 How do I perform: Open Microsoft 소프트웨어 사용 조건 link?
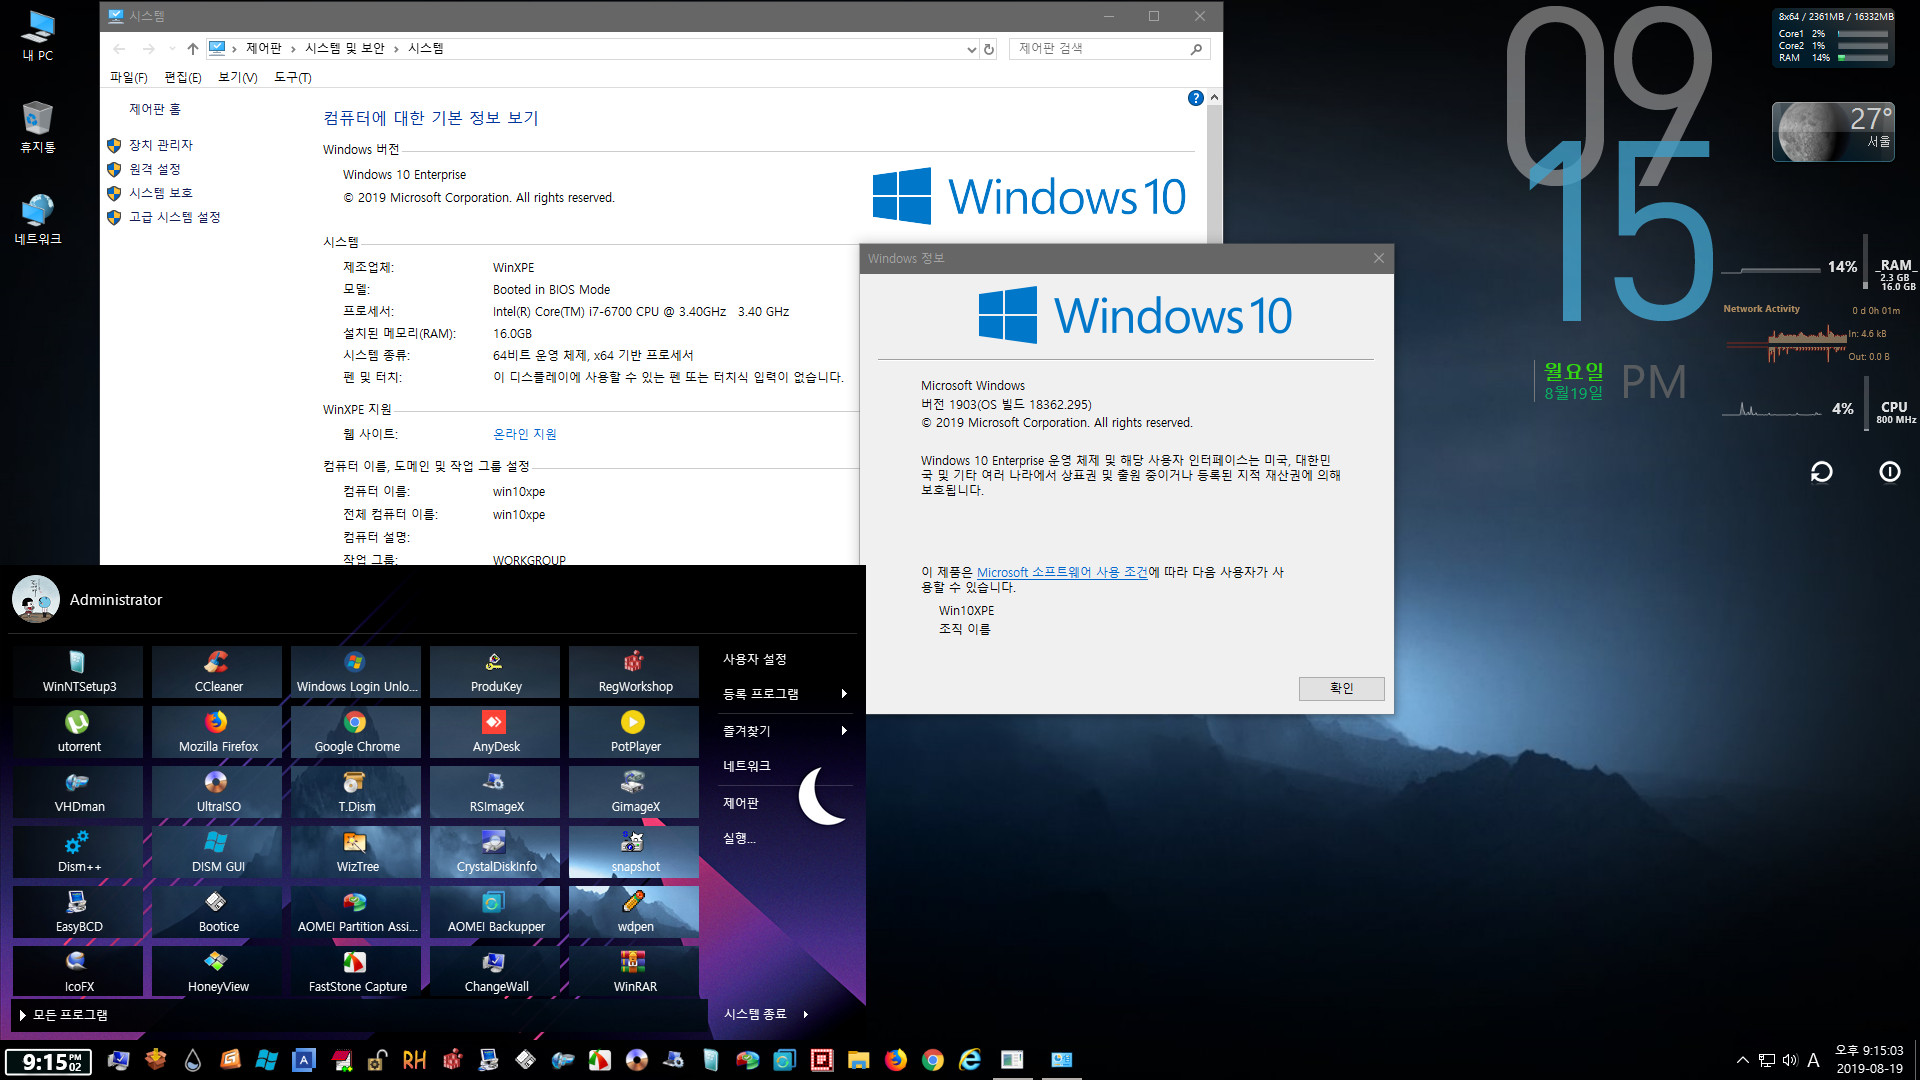(x=1062, y=572)
